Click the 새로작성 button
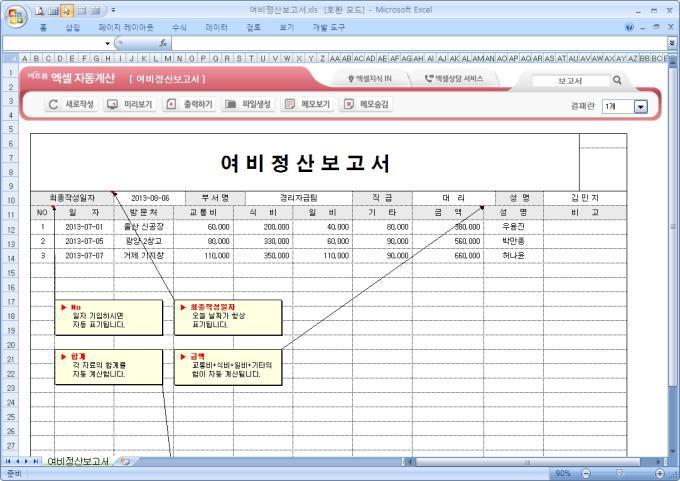 click(71, 104)
